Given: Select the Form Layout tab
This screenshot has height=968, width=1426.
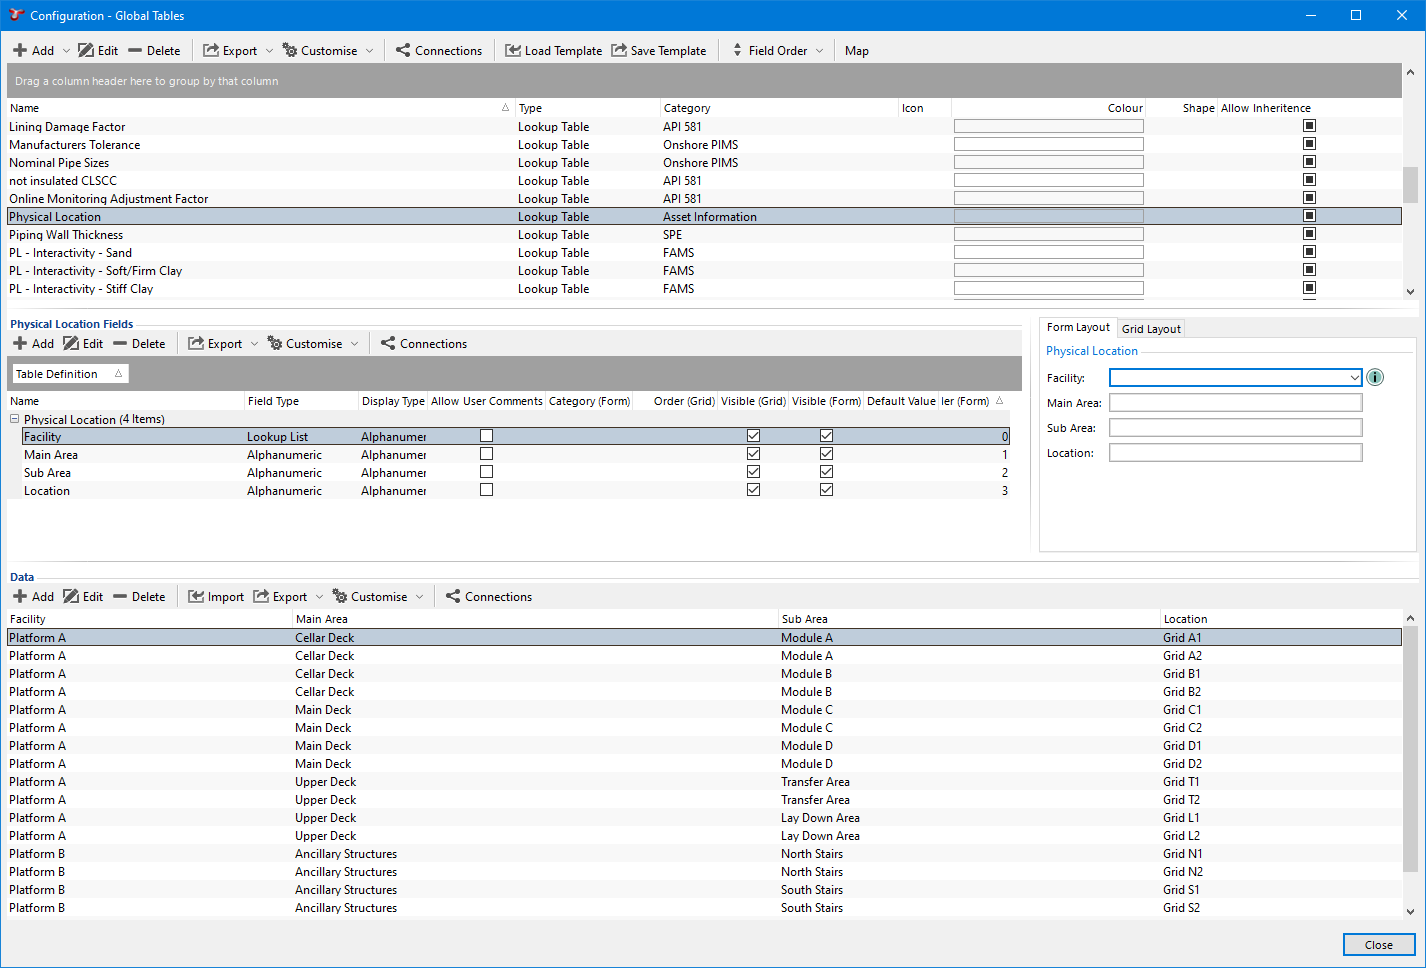Looking at the screenshot, I should (x=1077, y=328).
